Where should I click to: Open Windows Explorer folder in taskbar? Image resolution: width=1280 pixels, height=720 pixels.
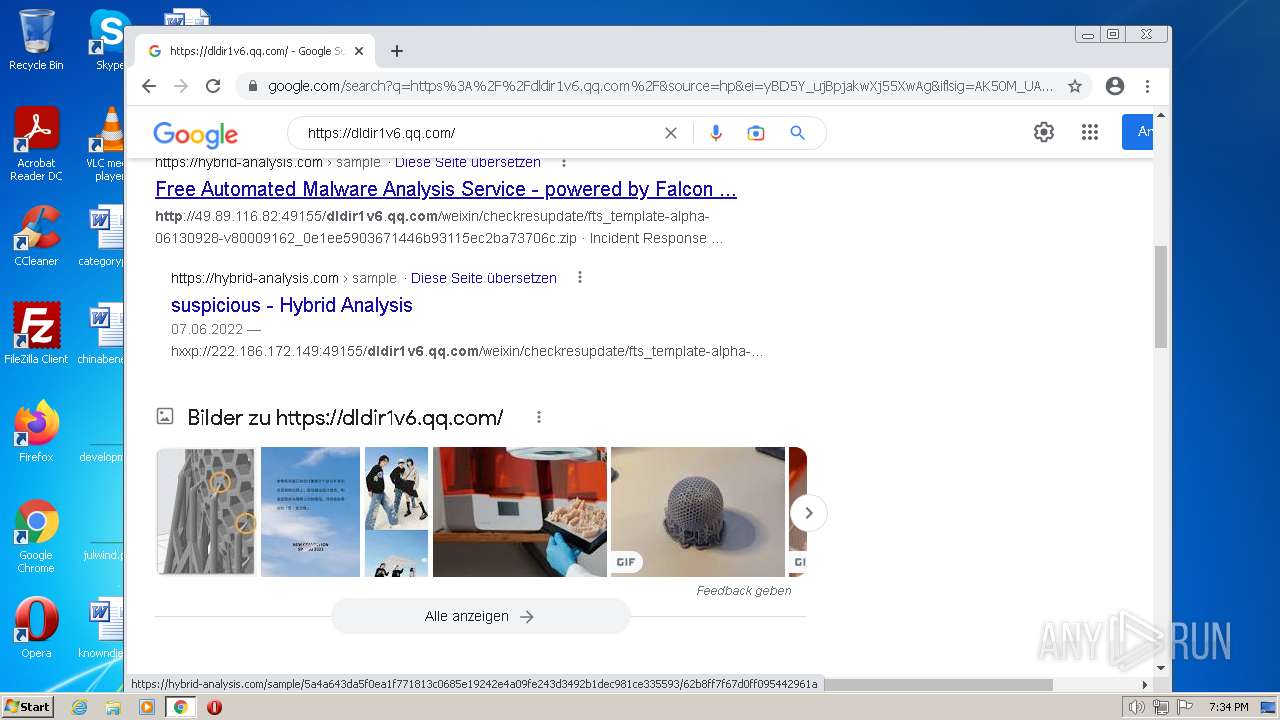tap(113, 707)
